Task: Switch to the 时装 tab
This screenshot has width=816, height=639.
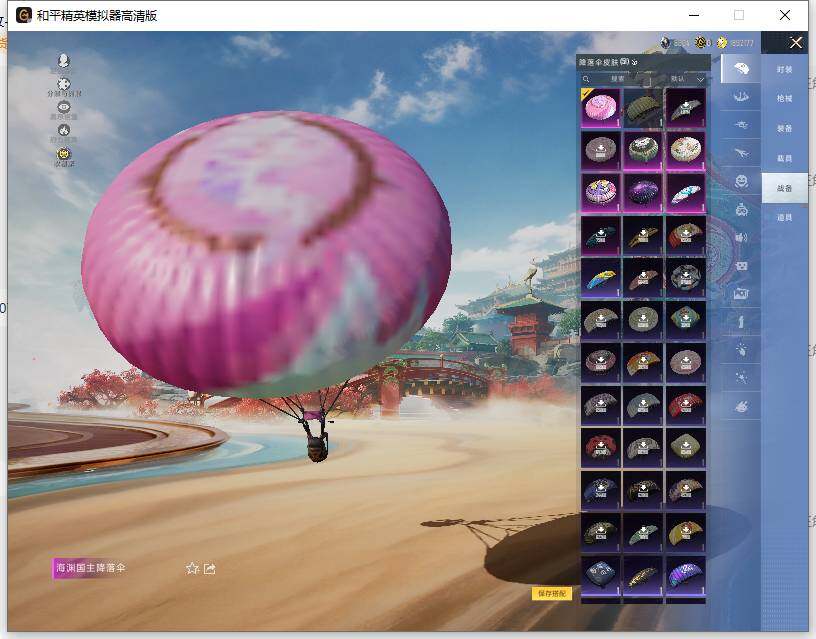Action: click(784, 70)
